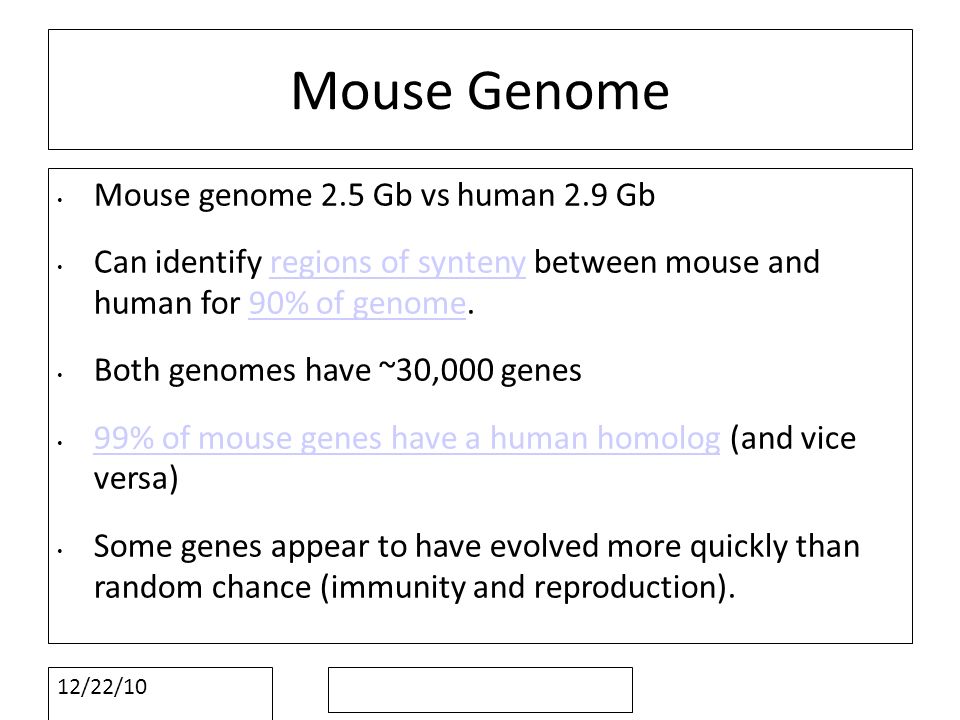
Task: Click the empty center footer placeholder box
Action: click(x=480, y=690)
